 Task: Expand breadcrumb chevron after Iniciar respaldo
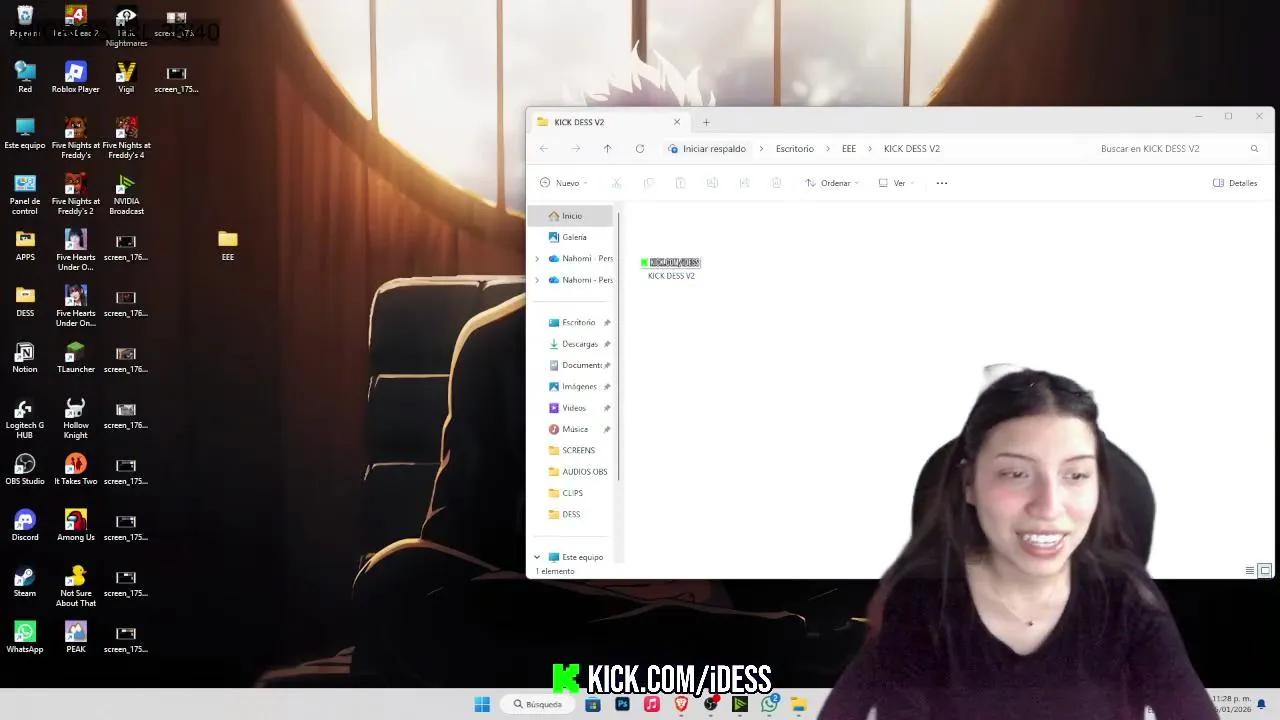(759, 149)
